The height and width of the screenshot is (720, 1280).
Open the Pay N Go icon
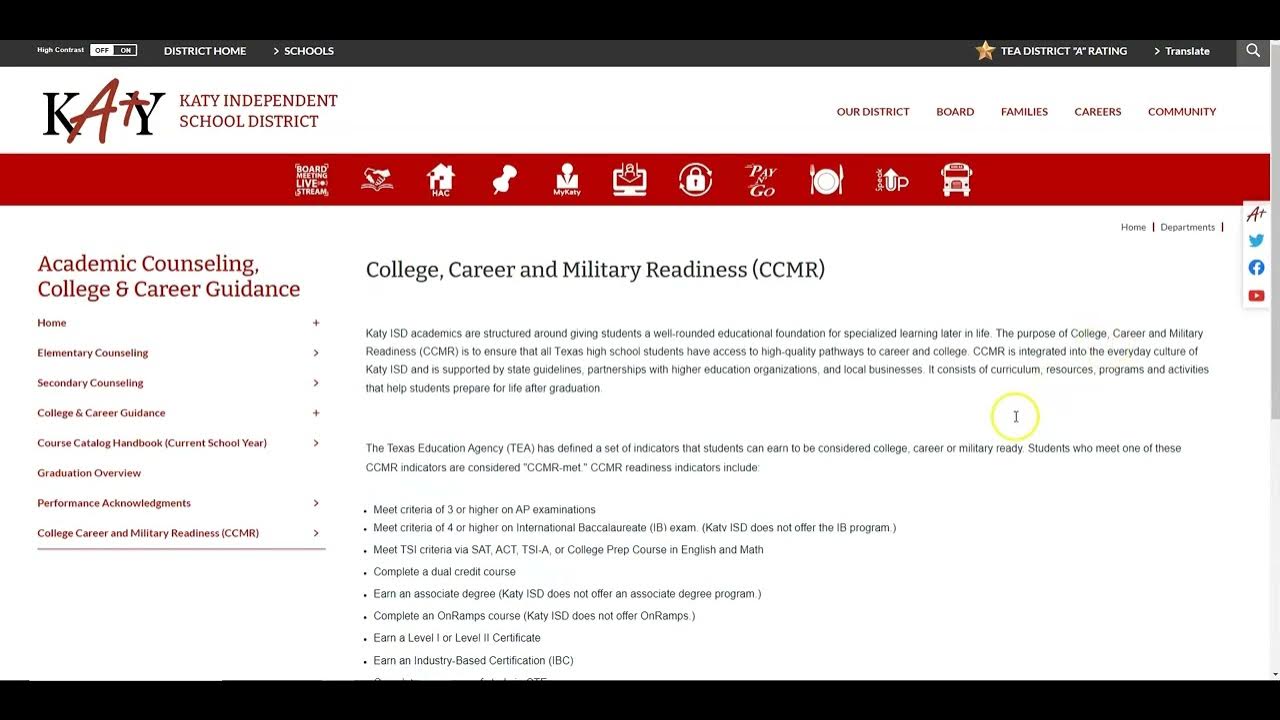(762, 180)
